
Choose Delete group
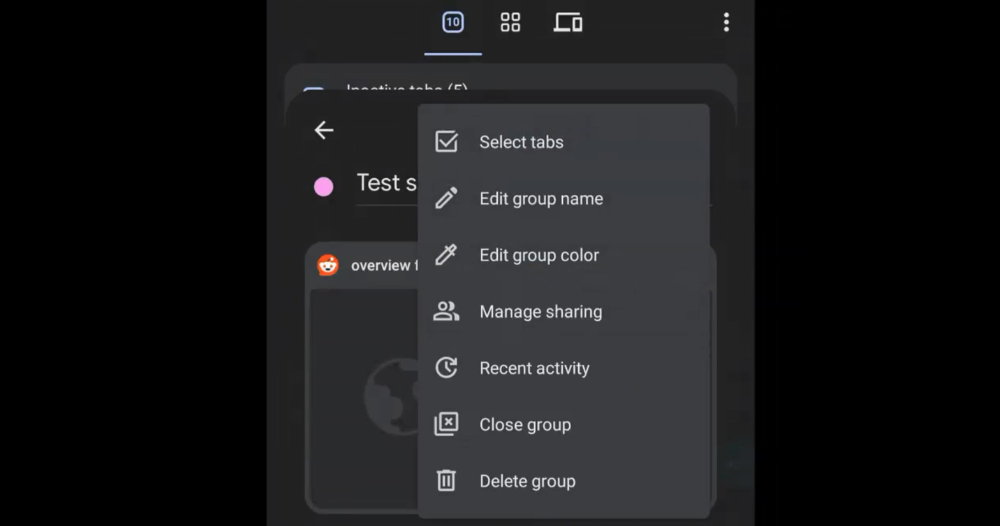564,481
